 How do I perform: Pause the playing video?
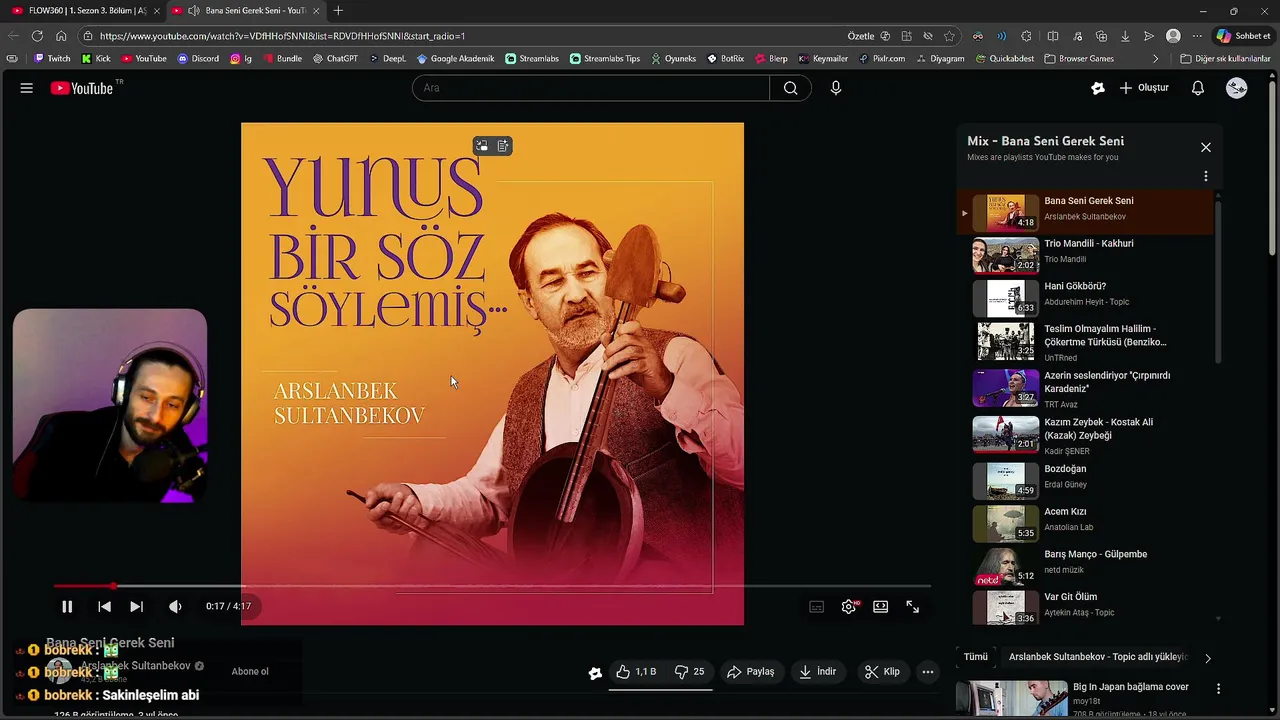pos(67,606)
